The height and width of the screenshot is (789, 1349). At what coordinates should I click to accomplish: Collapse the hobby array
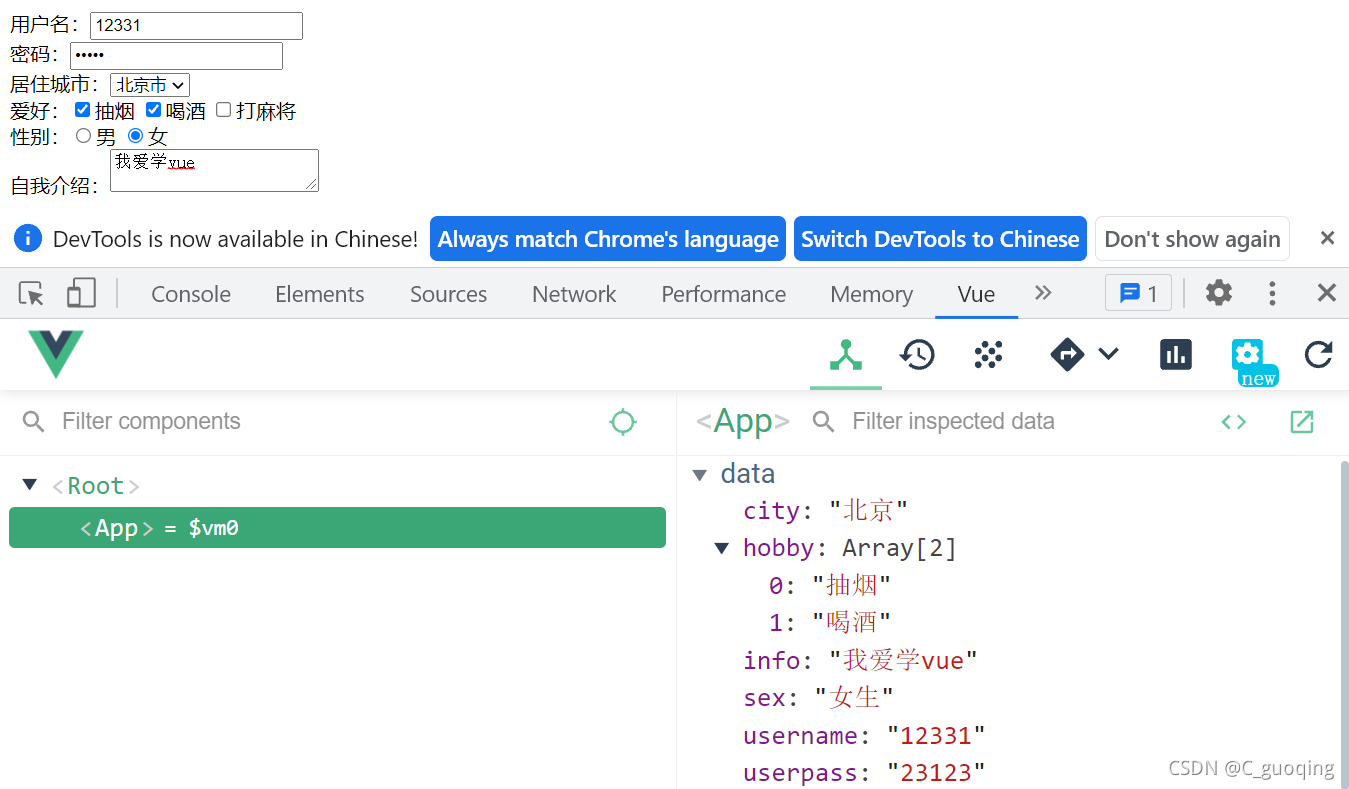pos(722,548)
